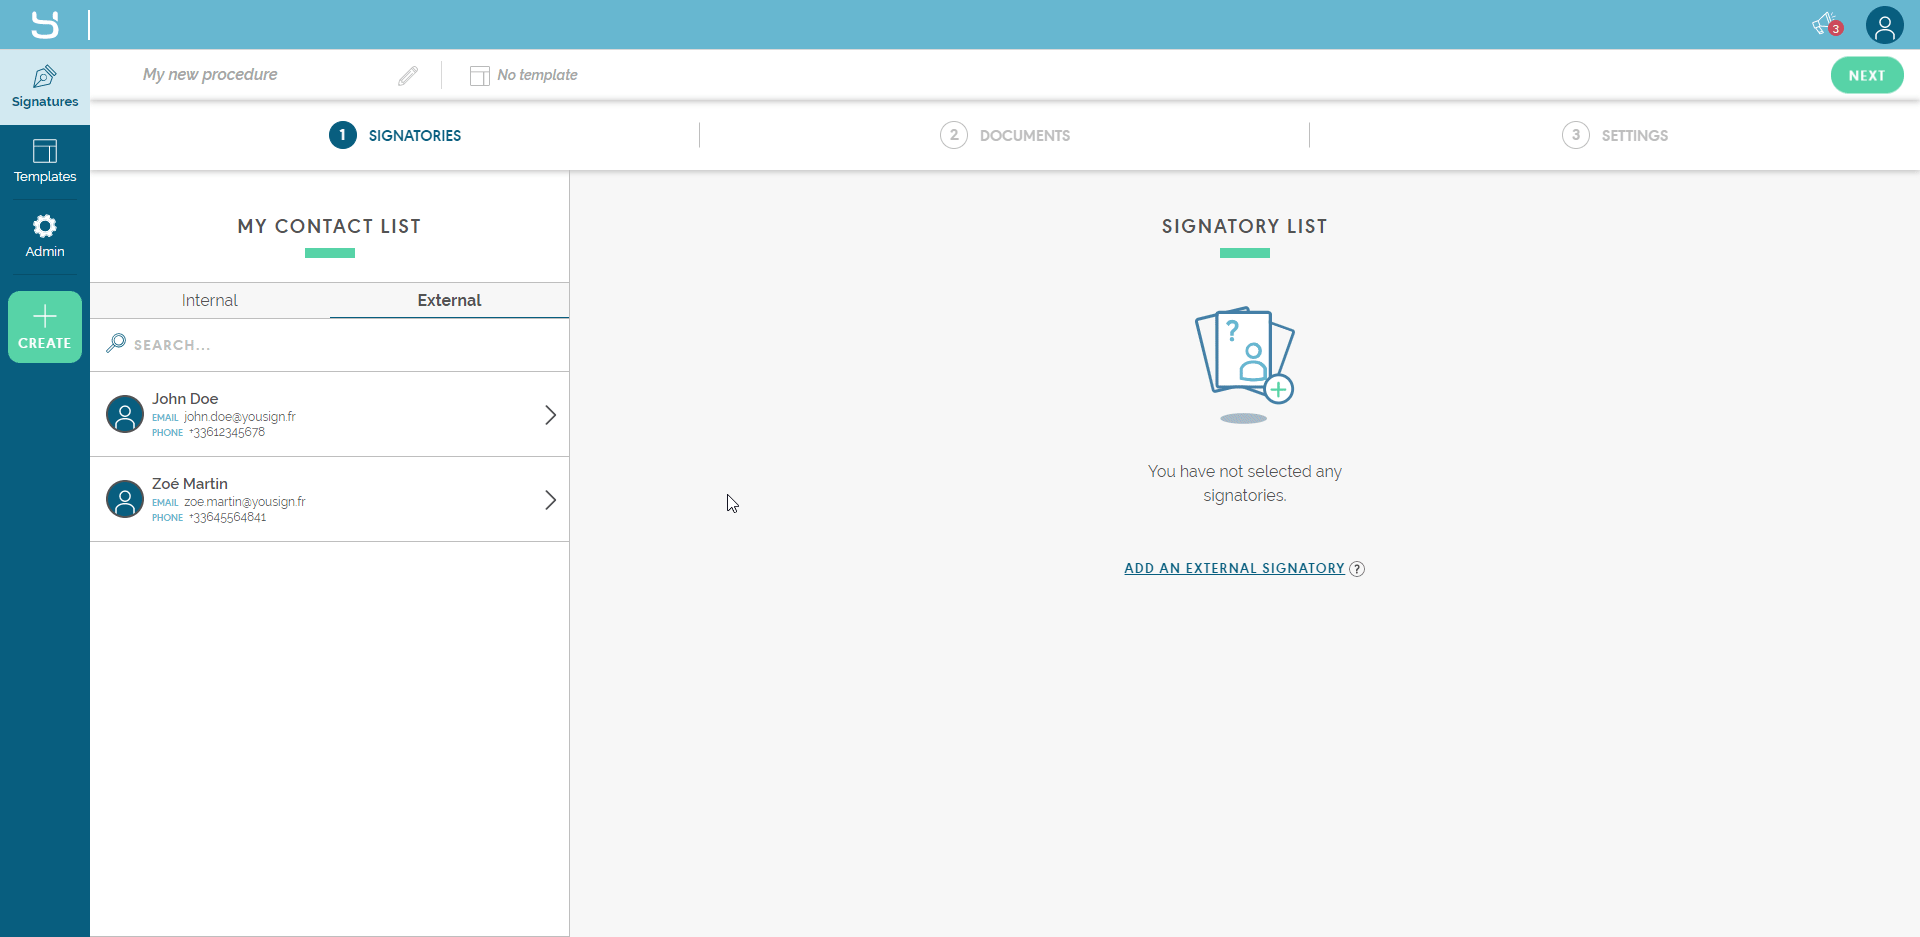Click the green Create button

(45, 327)
